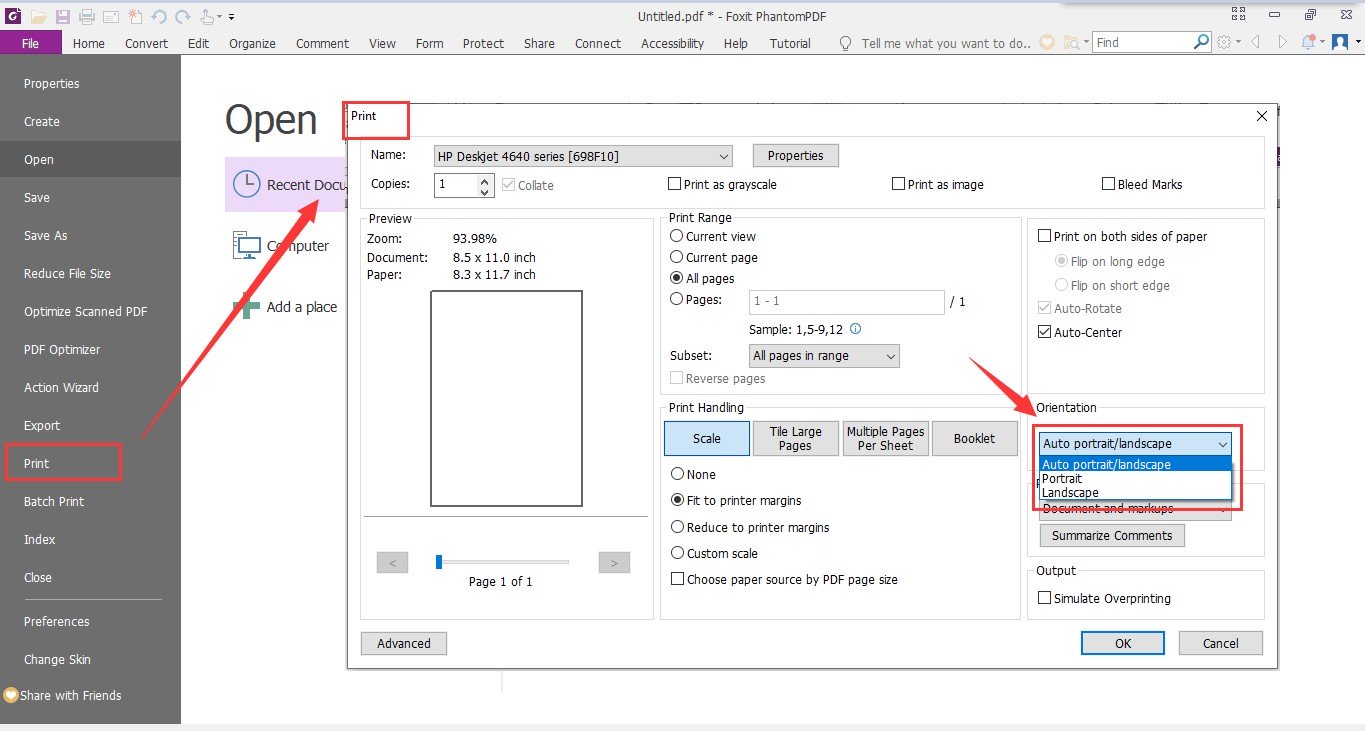Open the search settings gear icon
This screenshot has width=1365, height=731.
[x=1226, y=42]
